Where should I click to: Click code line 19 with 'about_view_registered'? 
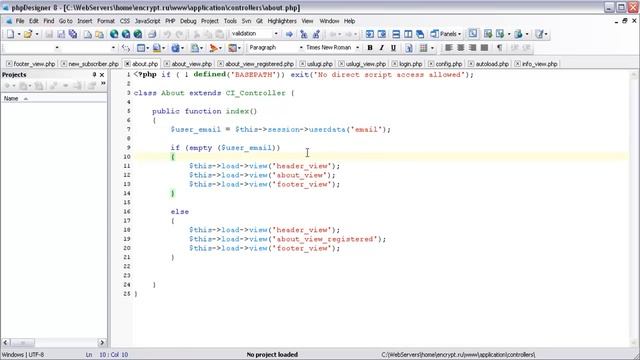click(287, 239)
